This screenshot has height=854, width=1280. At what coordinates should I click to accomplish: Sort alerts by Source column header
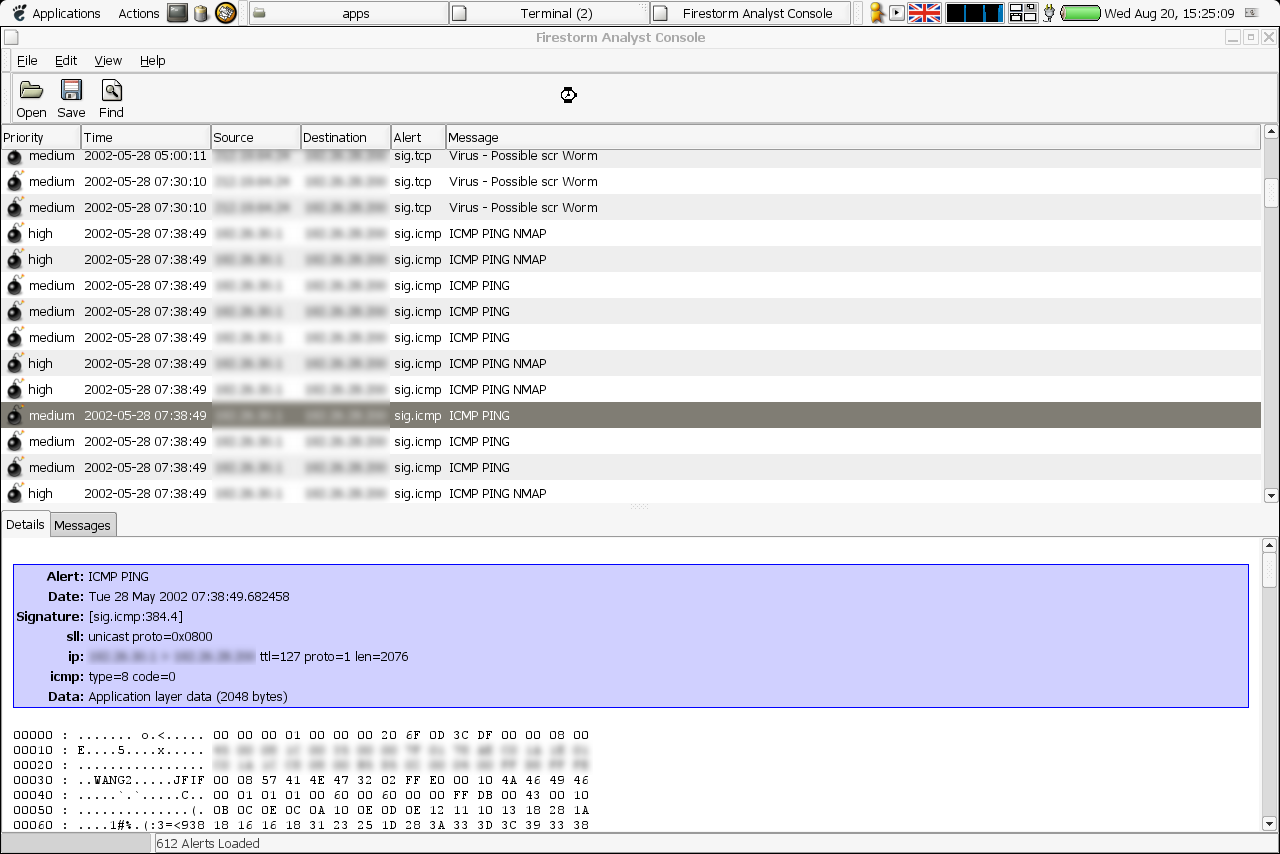256,137
